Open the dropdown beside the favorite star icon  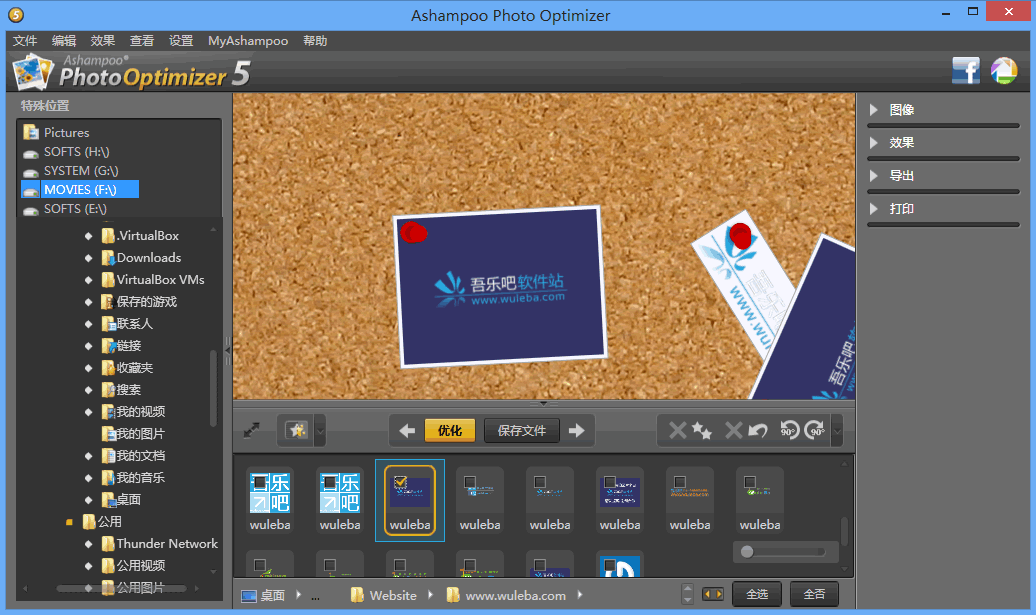320,431
